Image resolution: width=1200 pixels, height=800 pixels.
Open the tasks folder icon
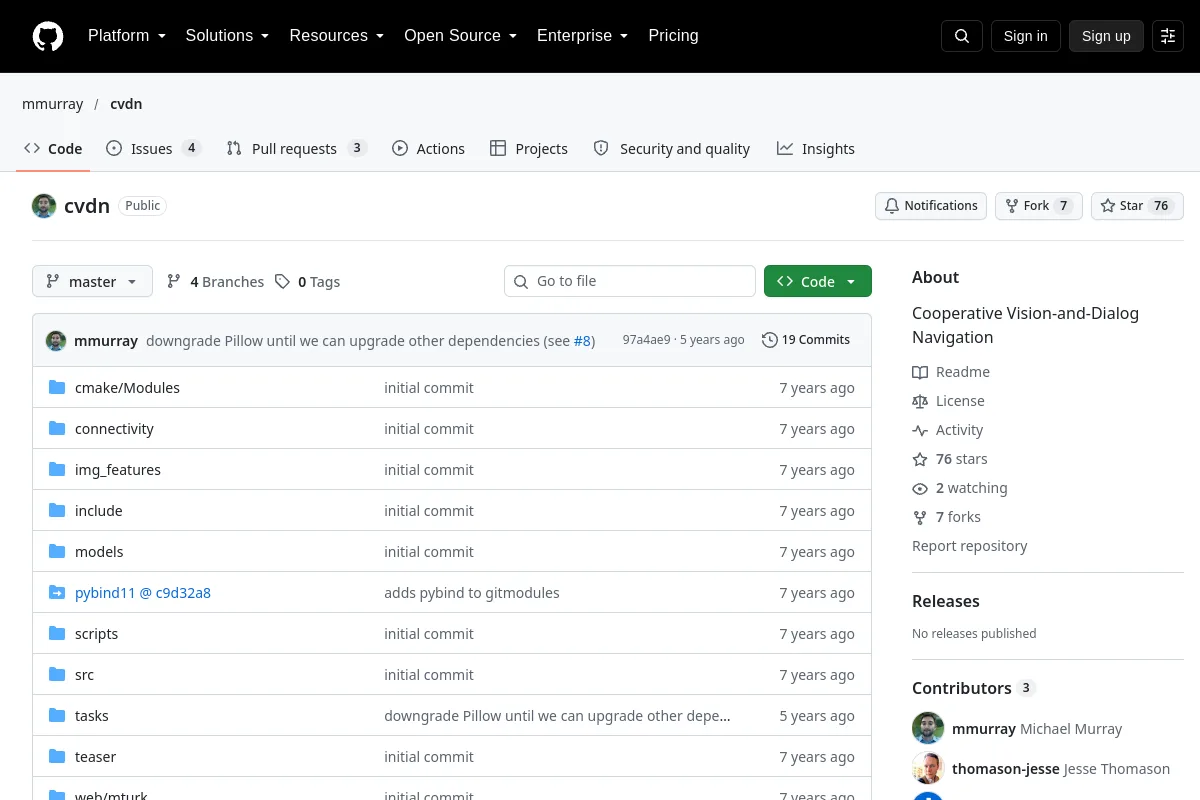tap(57, 716)
